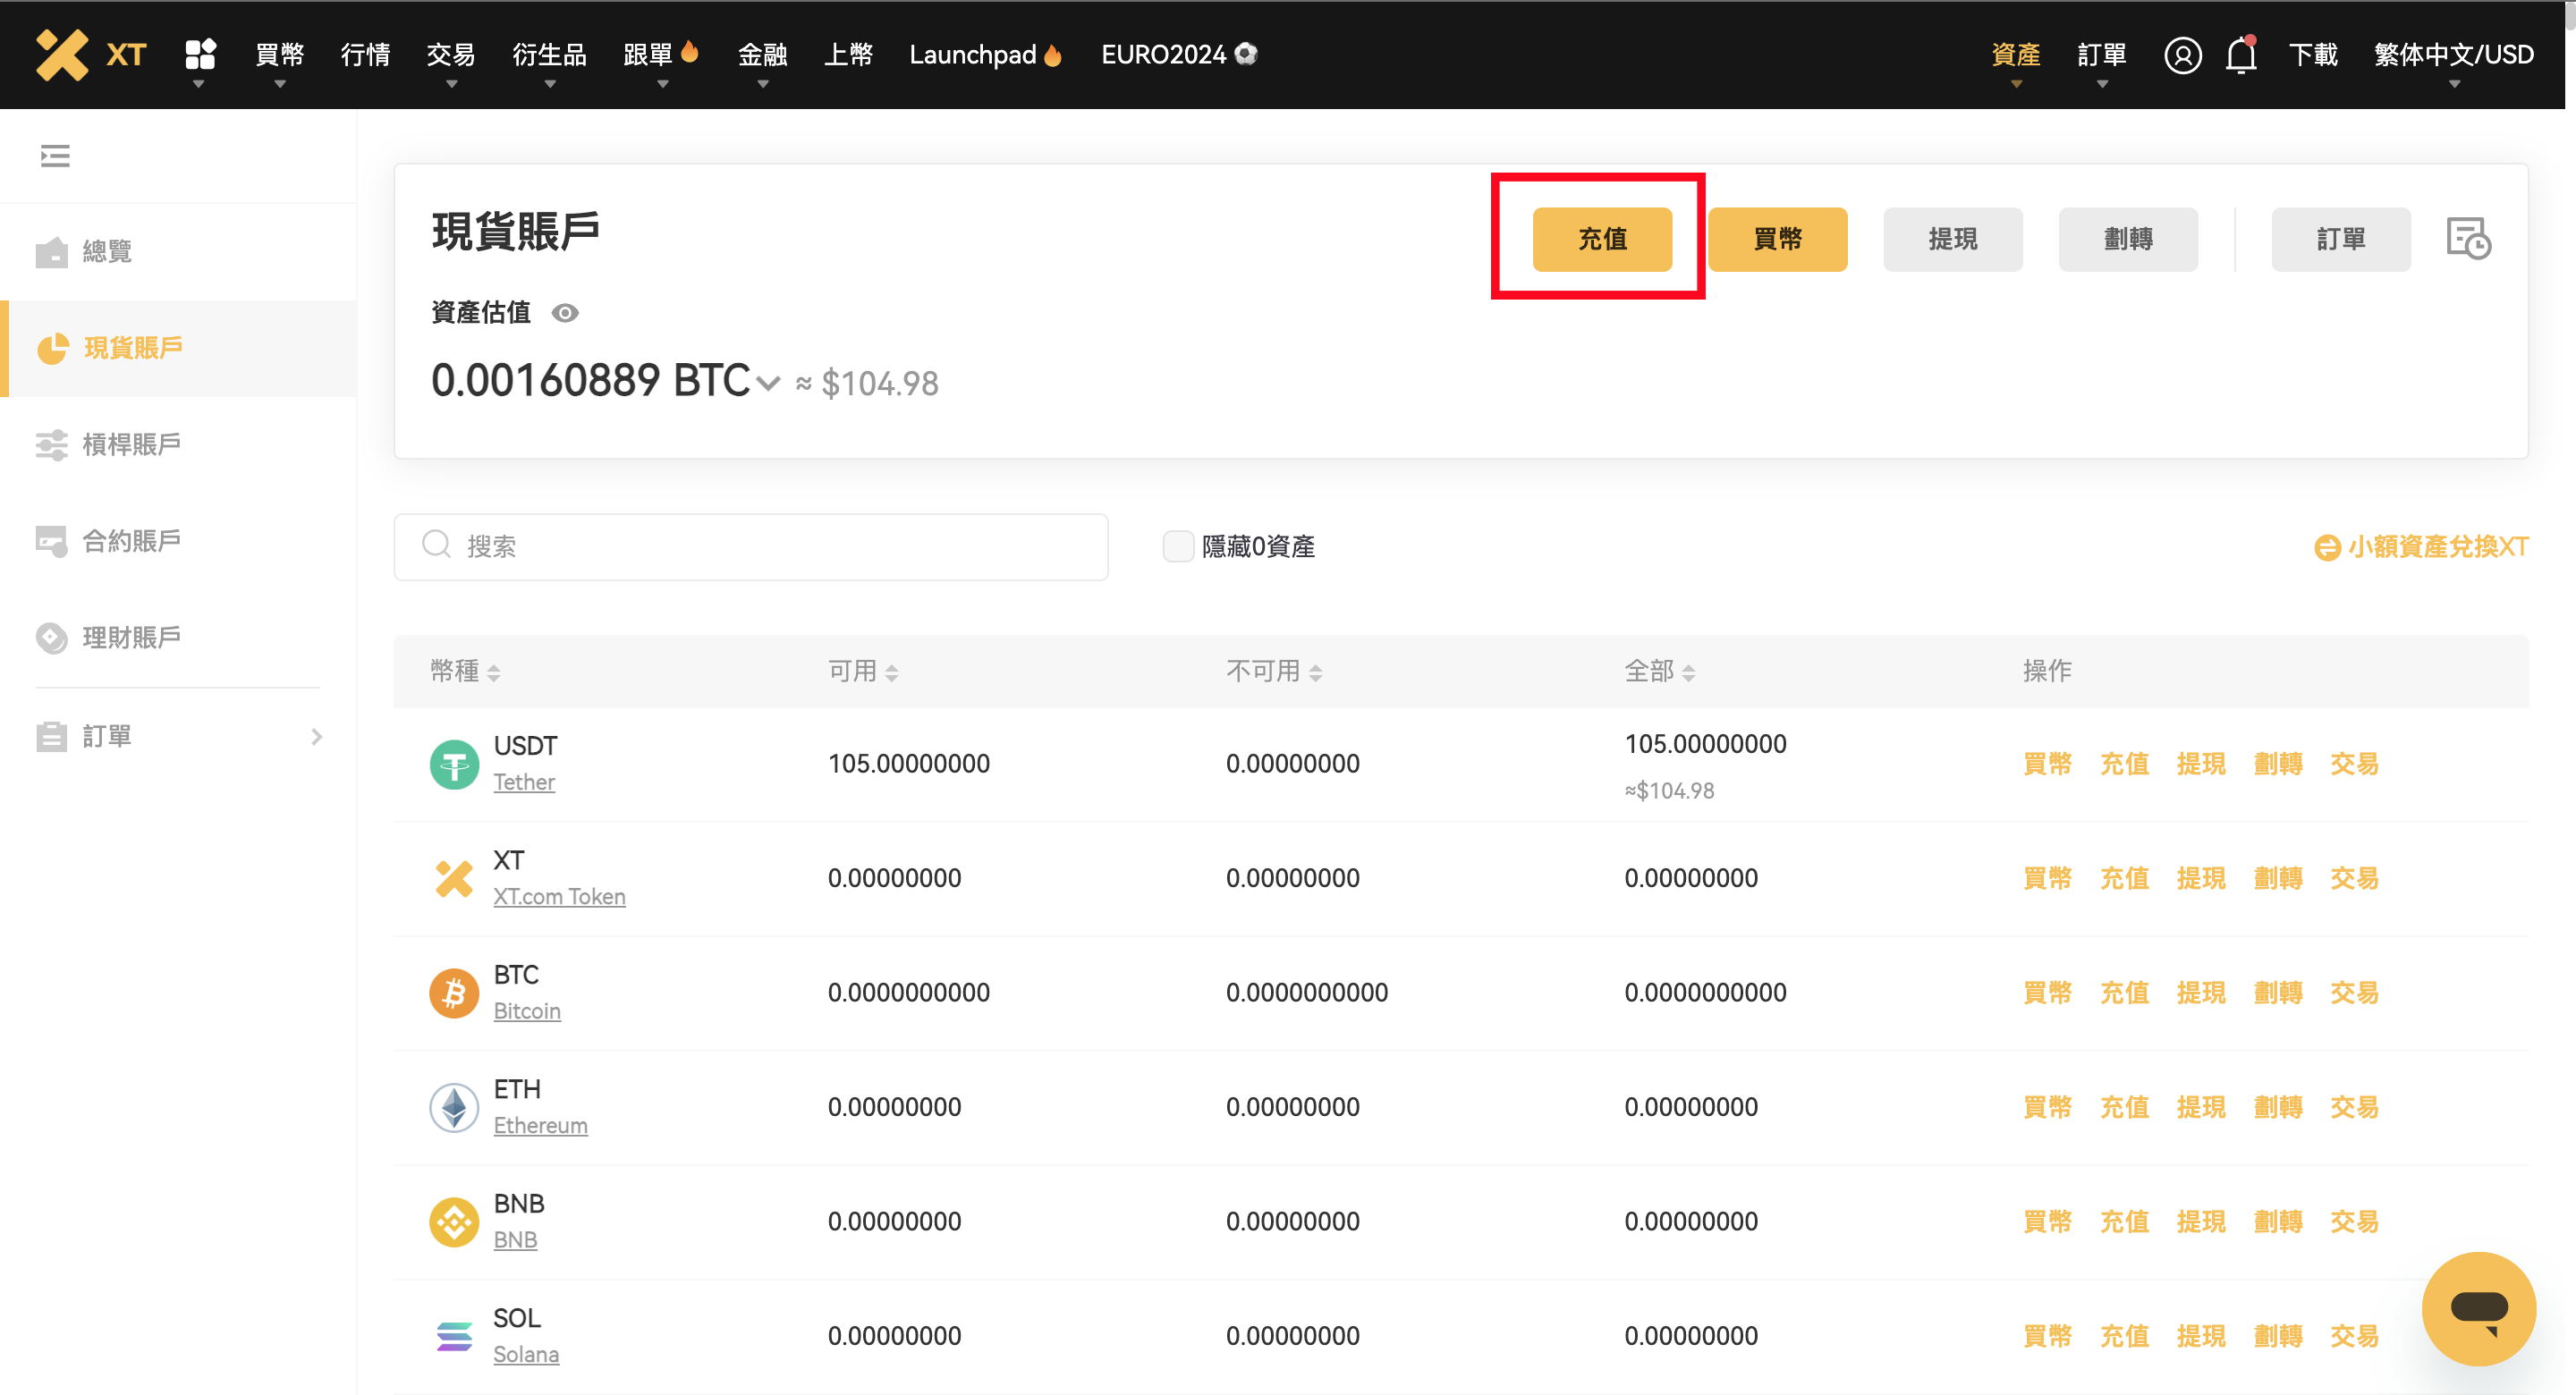Image resolution: width=2576 pixels, height=1395 pixels.
Task: Open the apps grid menu icon
Action: click(200, 54)
